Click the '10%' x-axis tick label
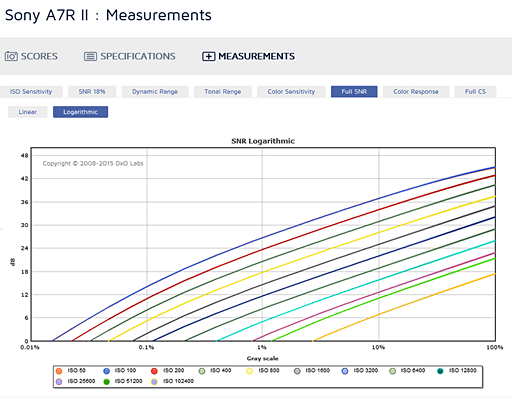Image resolution: width=512 pixels, height=400 pixels. pos(378,347)
